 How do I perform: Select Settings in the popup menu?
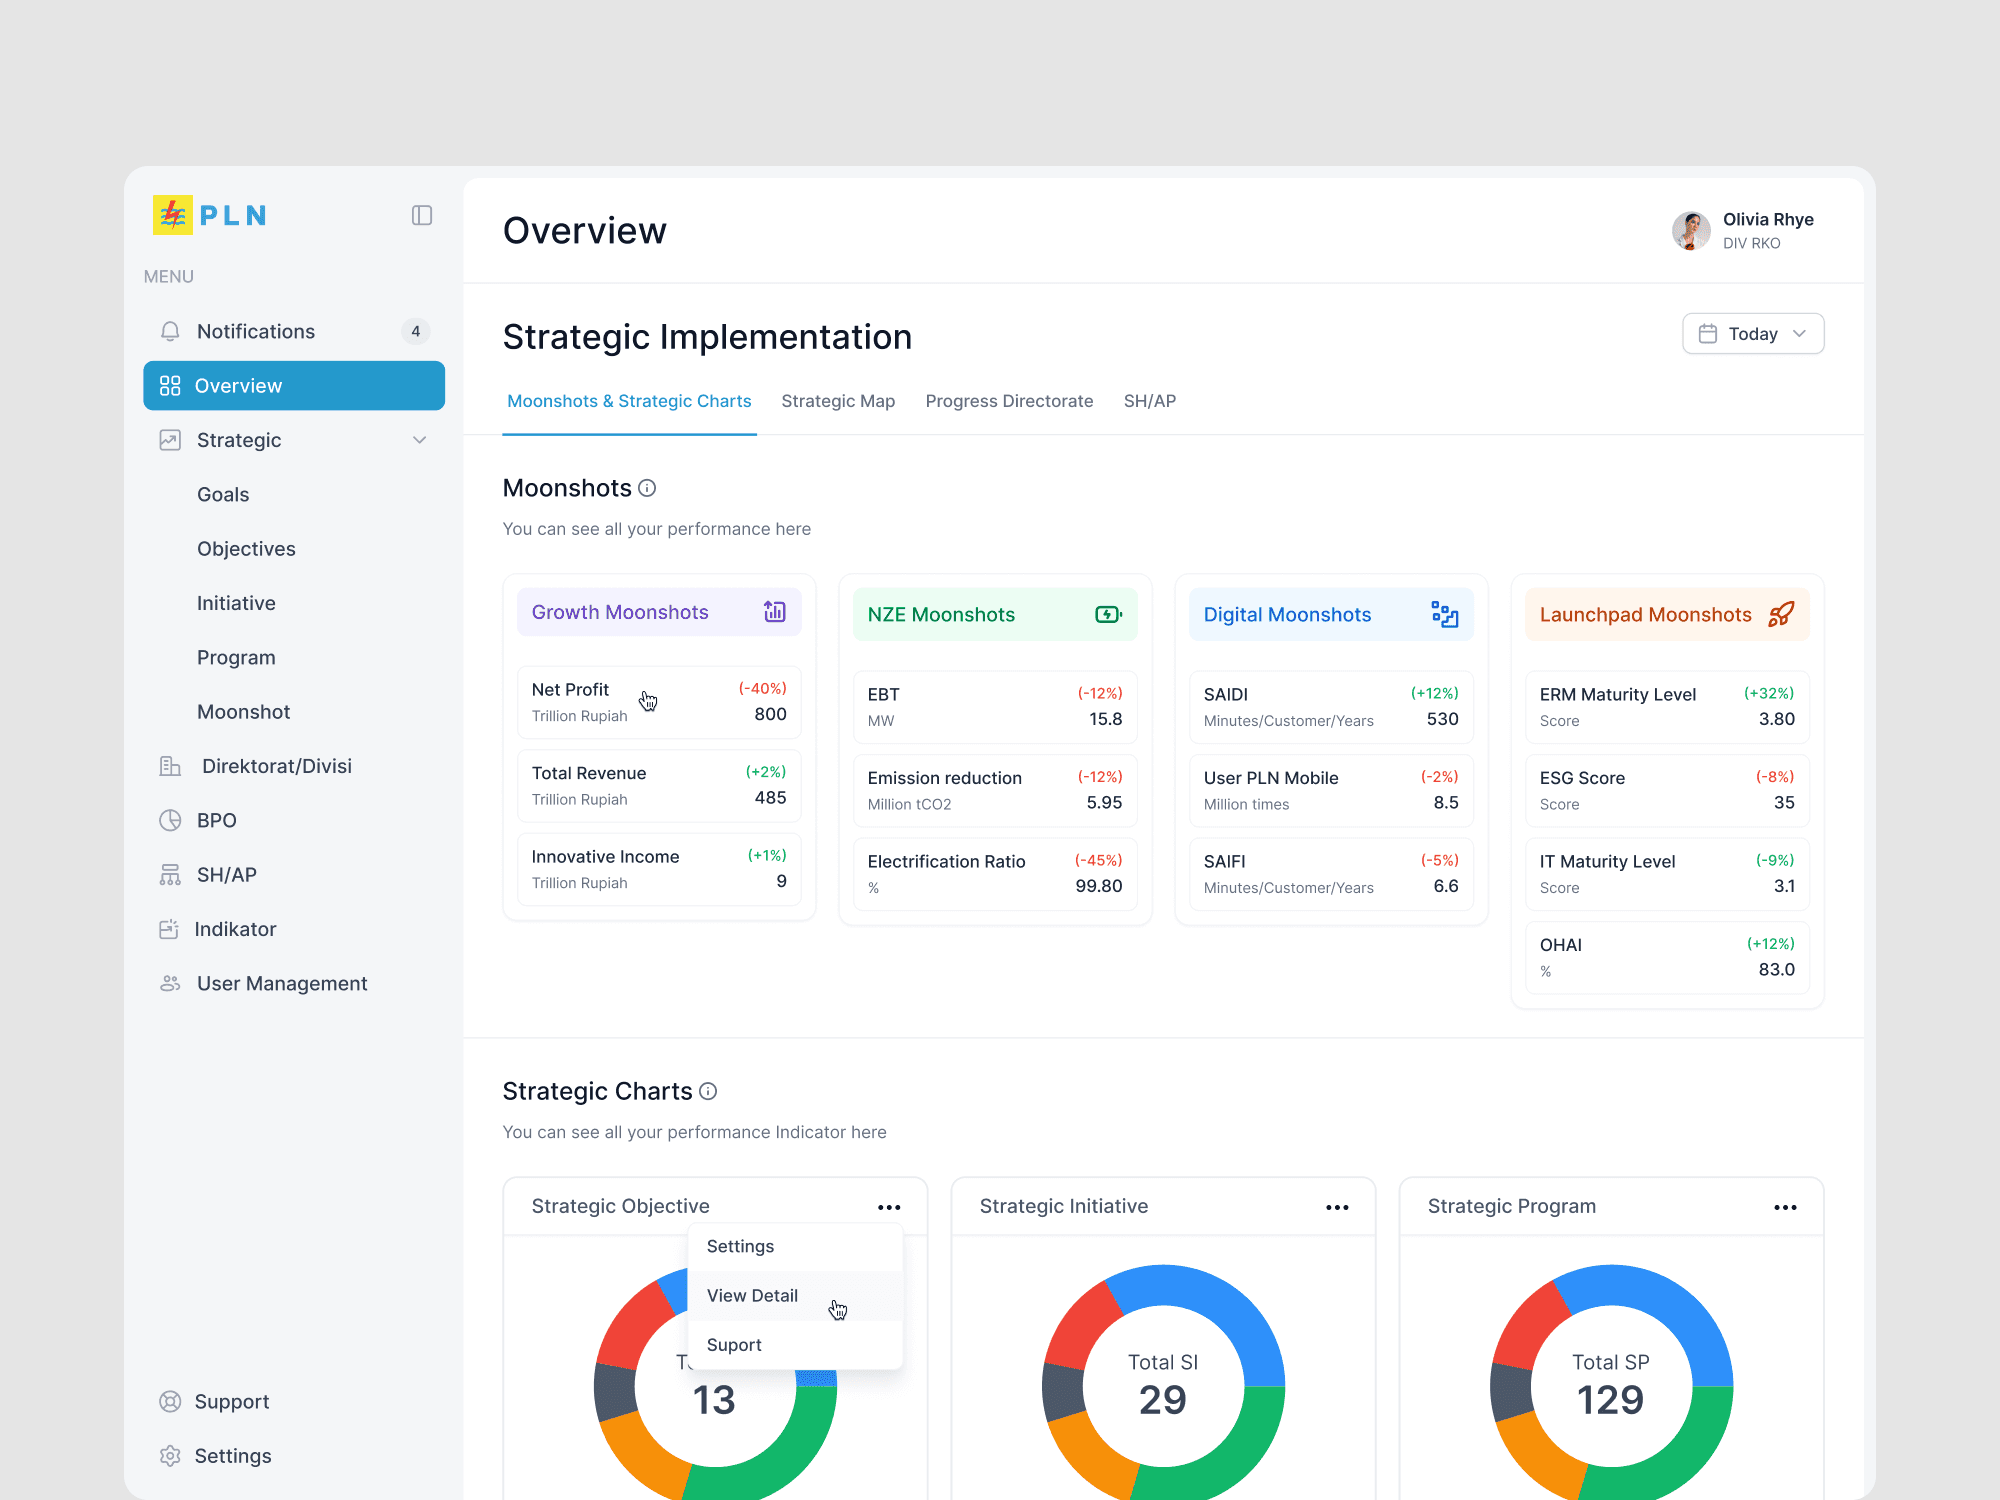point(795,1246)
